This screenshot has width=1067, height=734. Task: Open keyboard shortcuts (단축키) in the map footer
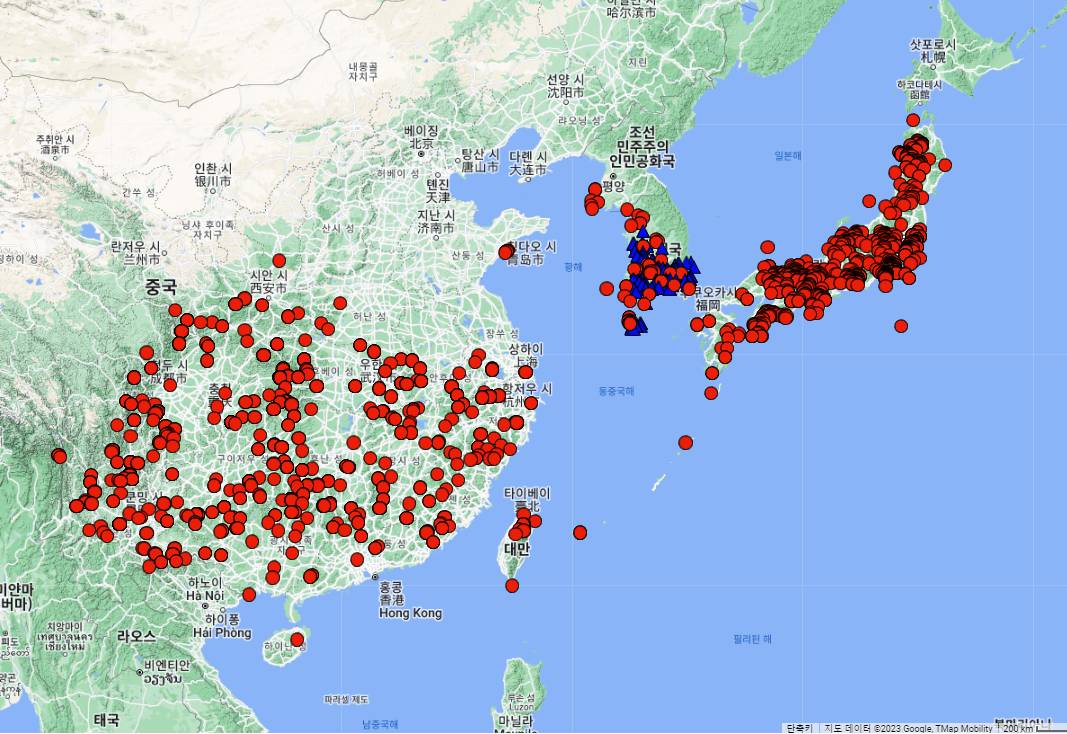click(x=800, y=727)
